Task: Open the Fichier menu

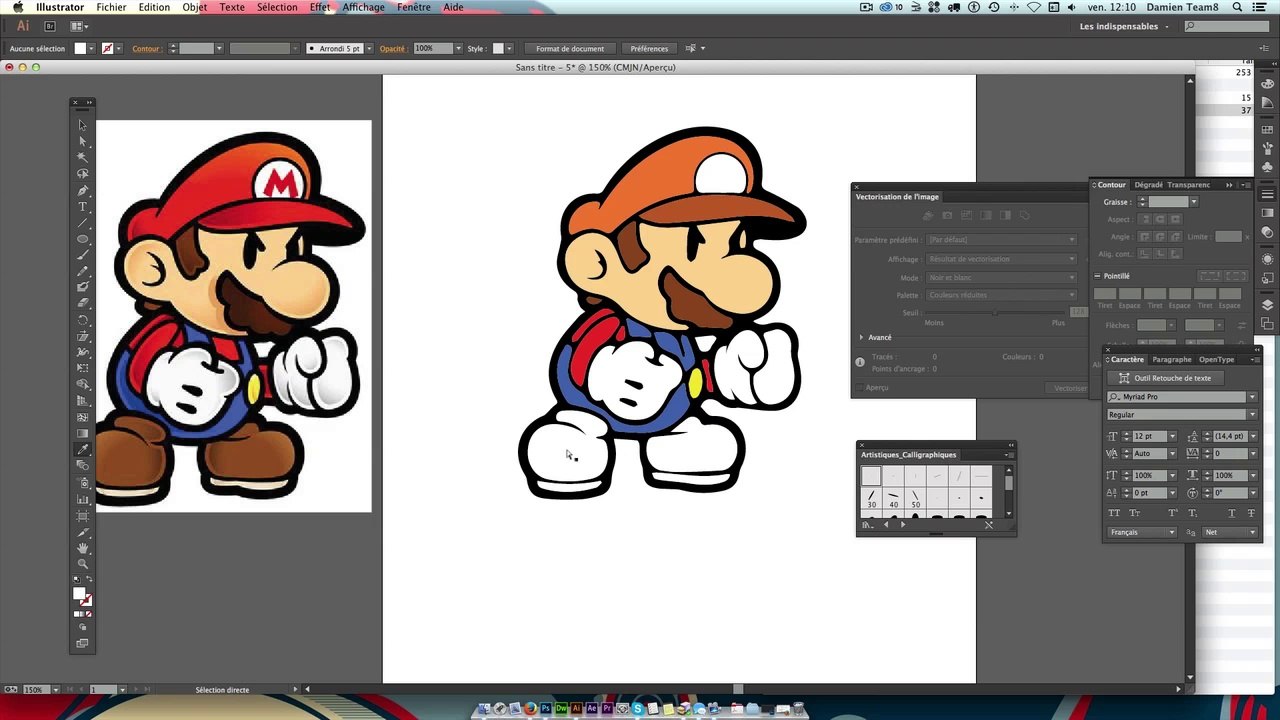Action: click(x=111, y=7)
